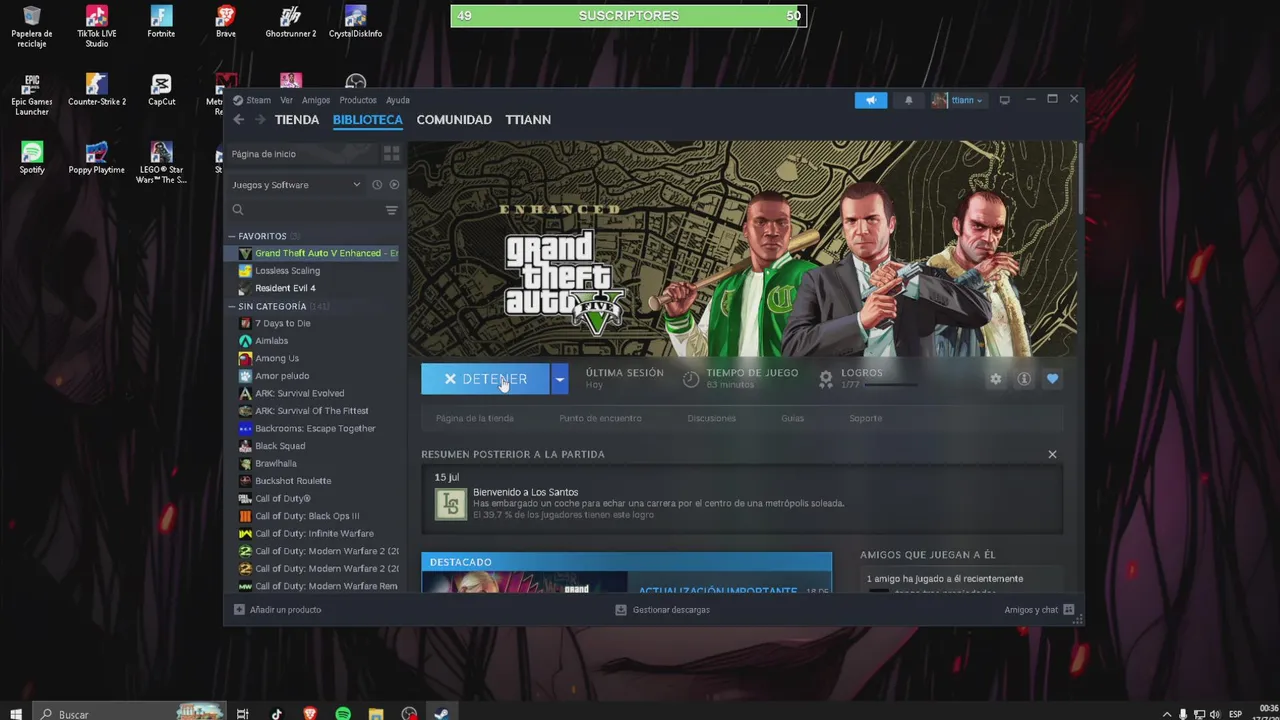Open game settings gear icon
The image size is (1280, 720).
(x=995, y=379)
